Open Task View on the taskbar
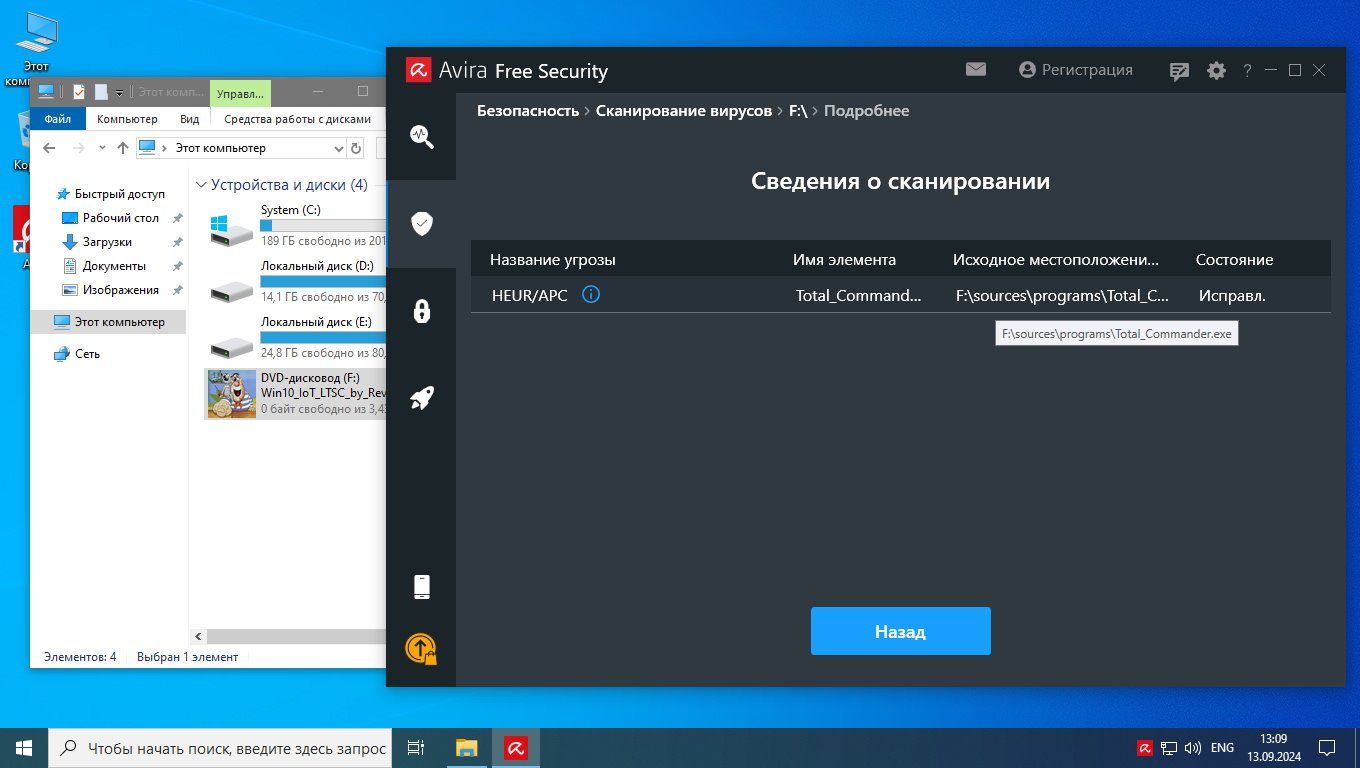Screen dimensions: 1360x768 [417, 748]
